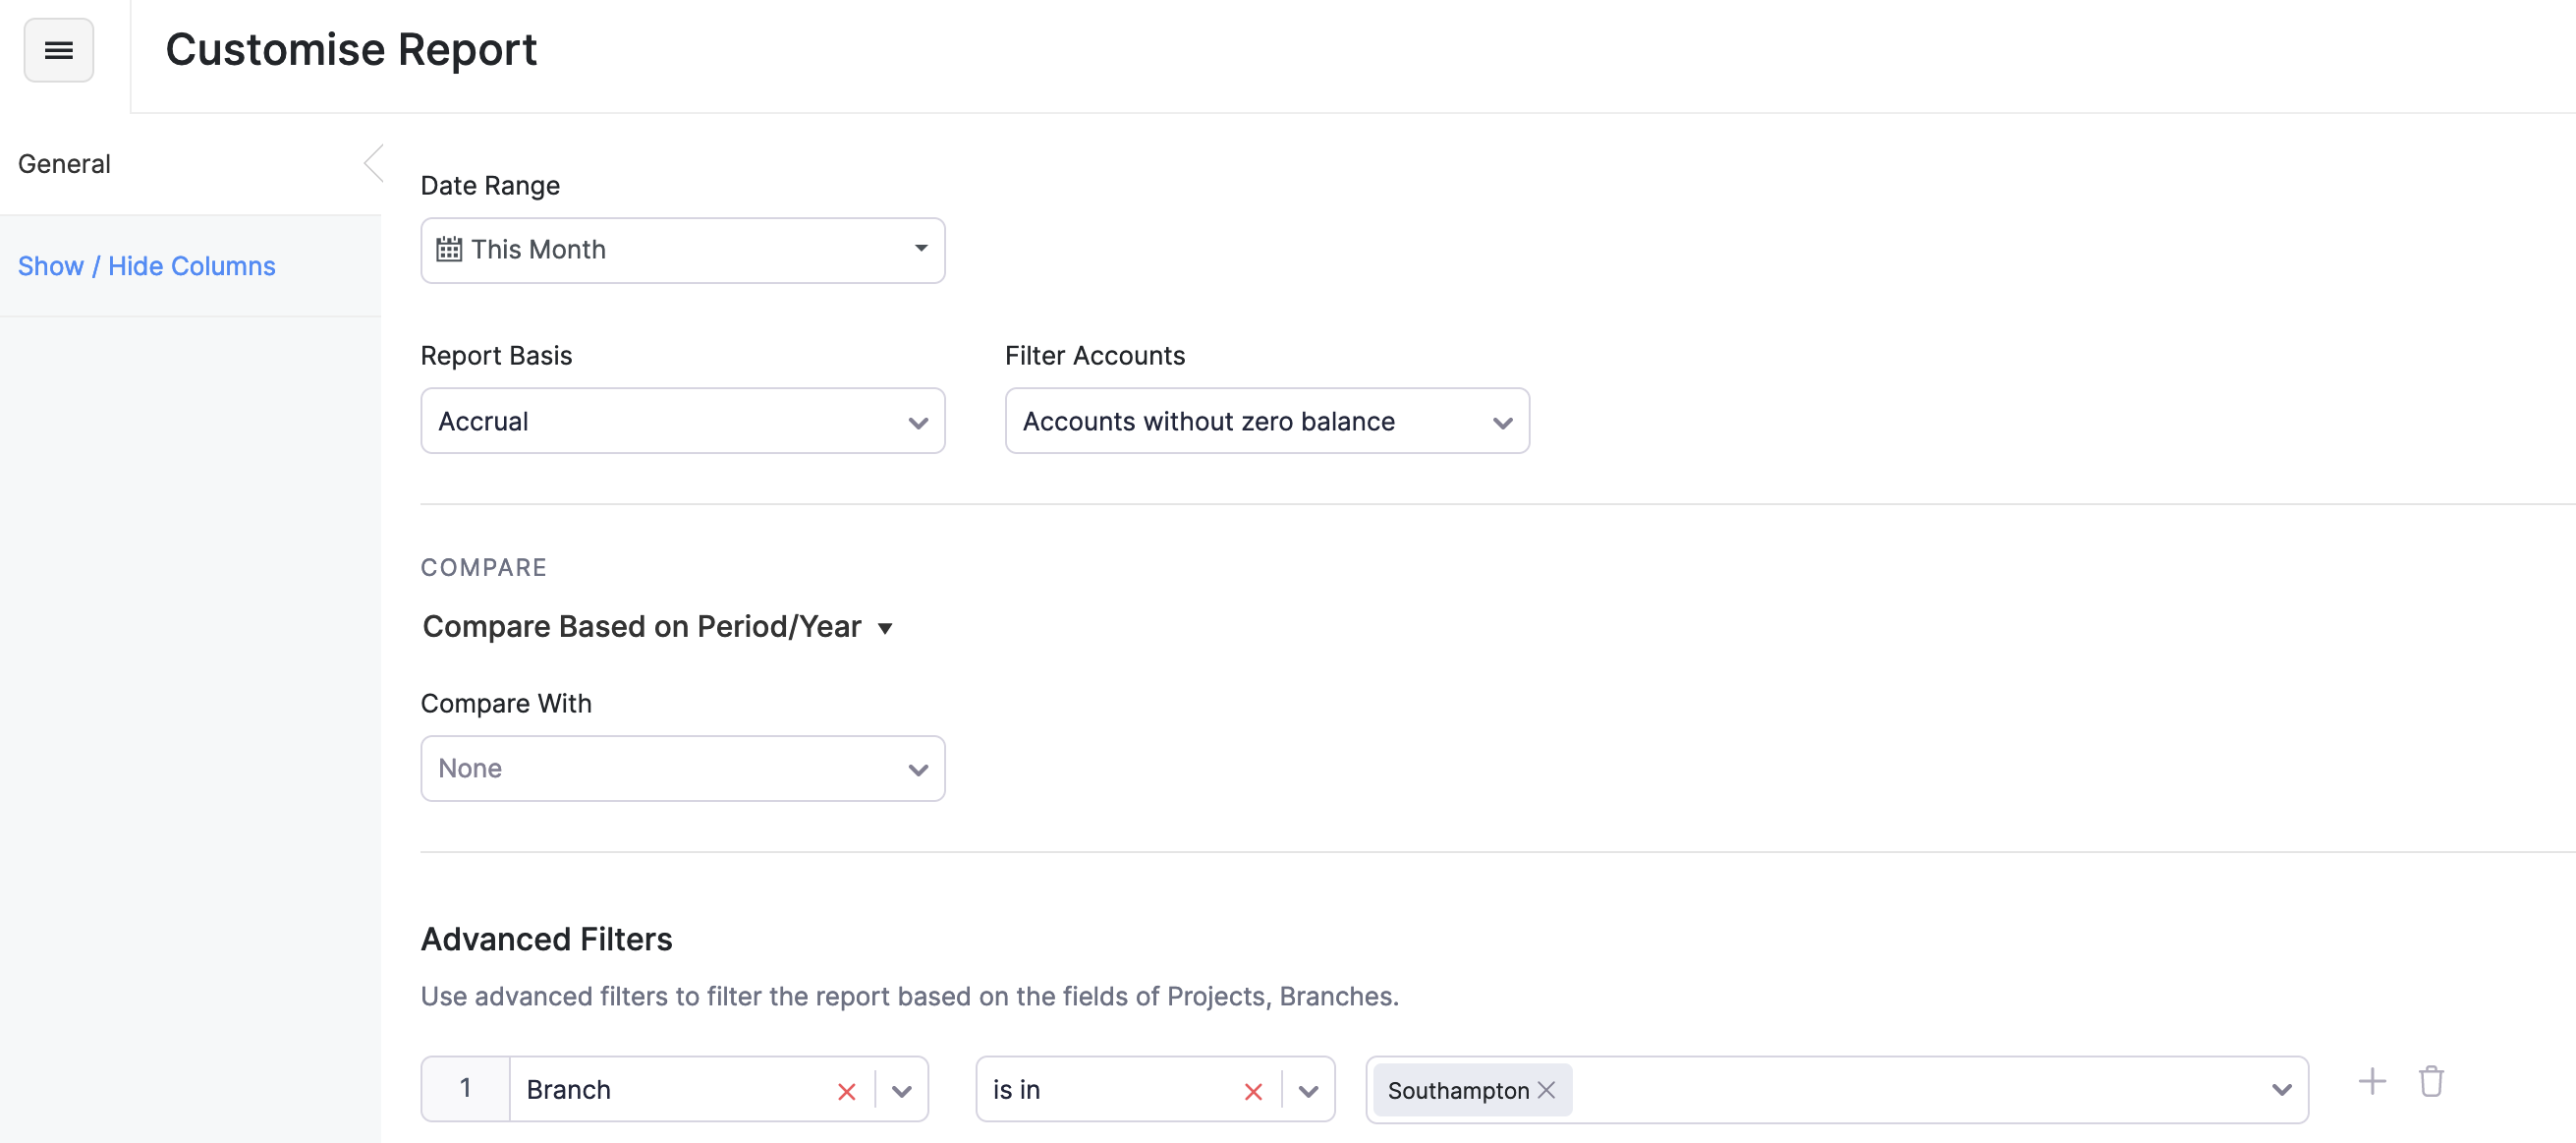Open the hamburger menu button

click(58, 50)
